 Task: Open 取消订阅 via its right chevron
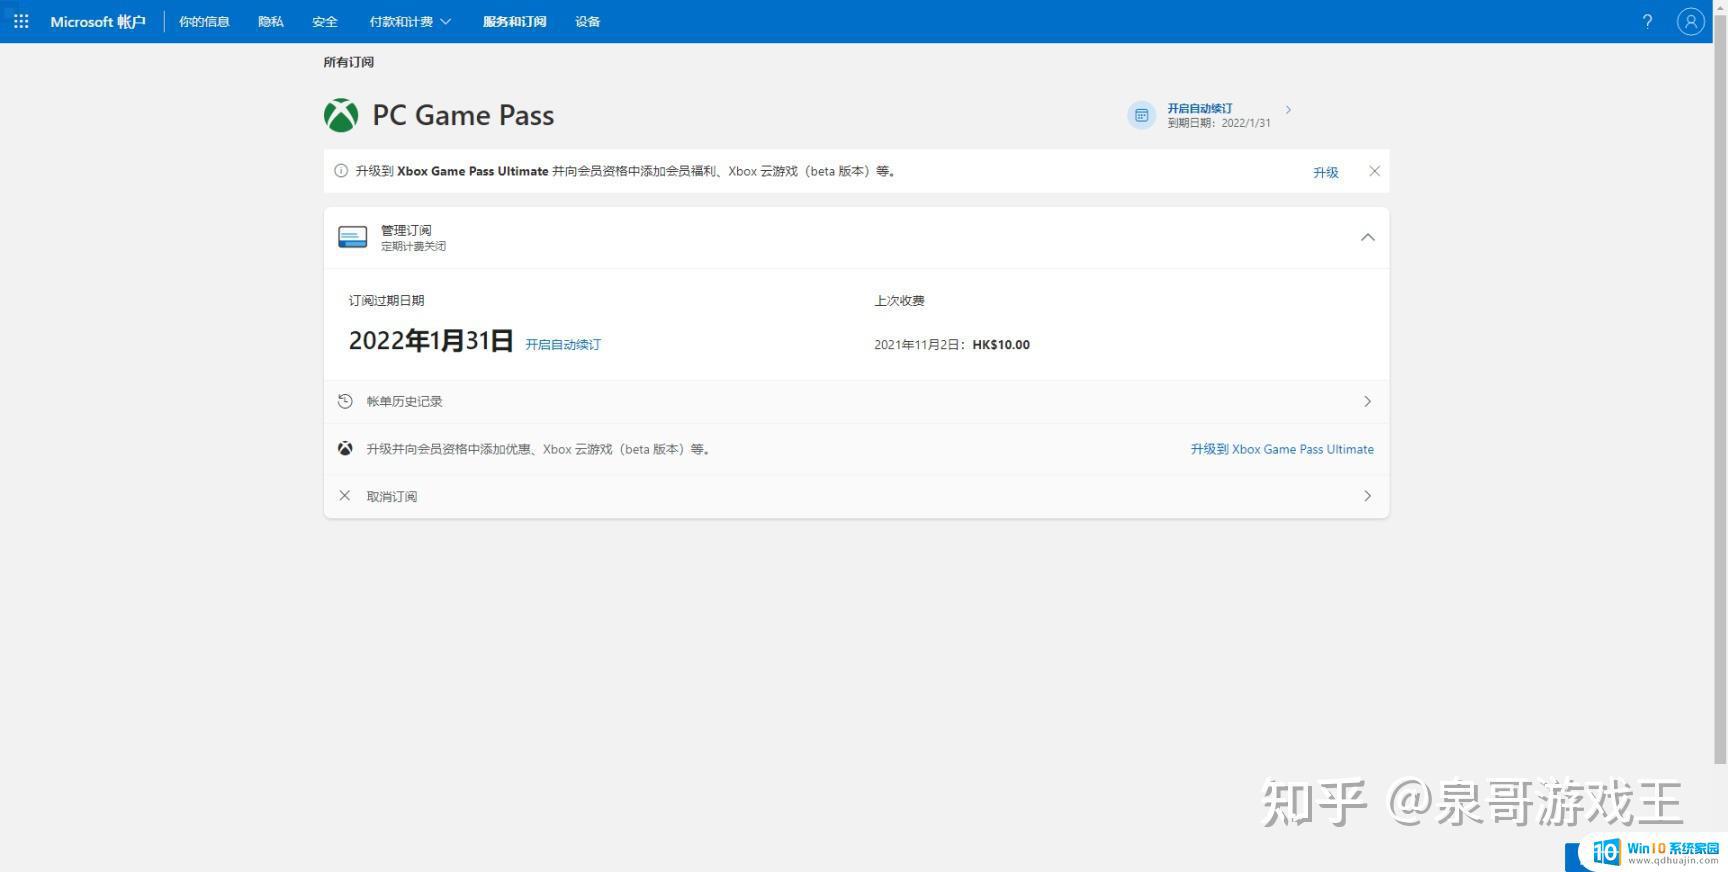1367,496
